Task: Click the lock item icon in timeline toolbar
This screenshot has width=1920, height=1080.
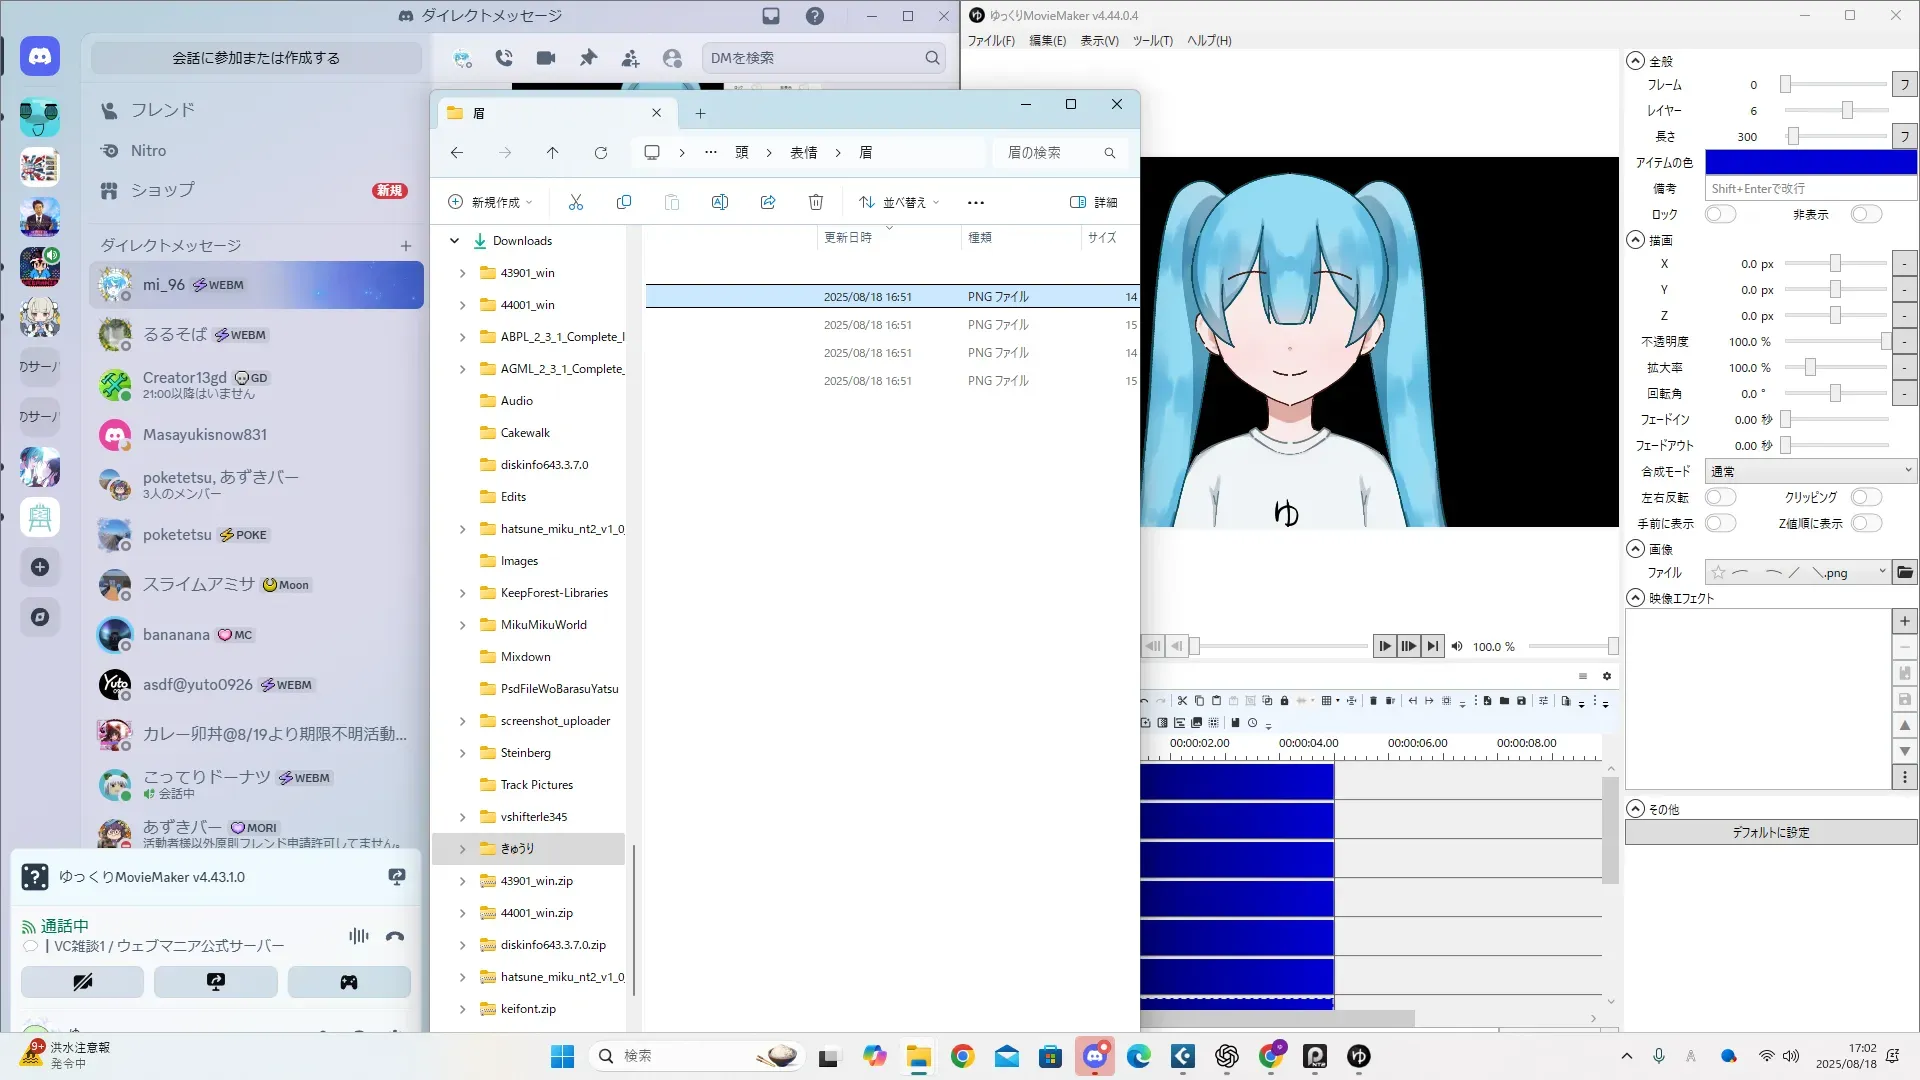Action: 1284,701
